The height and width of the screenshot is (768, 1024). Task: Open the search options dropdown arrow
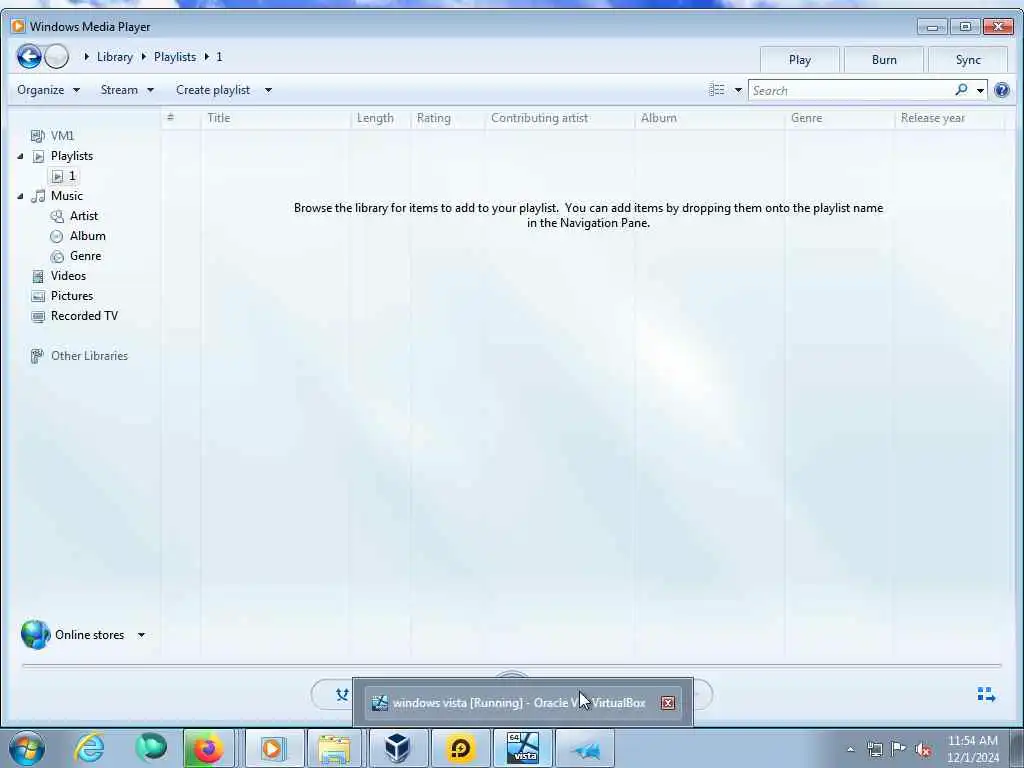click(x=980, y=90)
